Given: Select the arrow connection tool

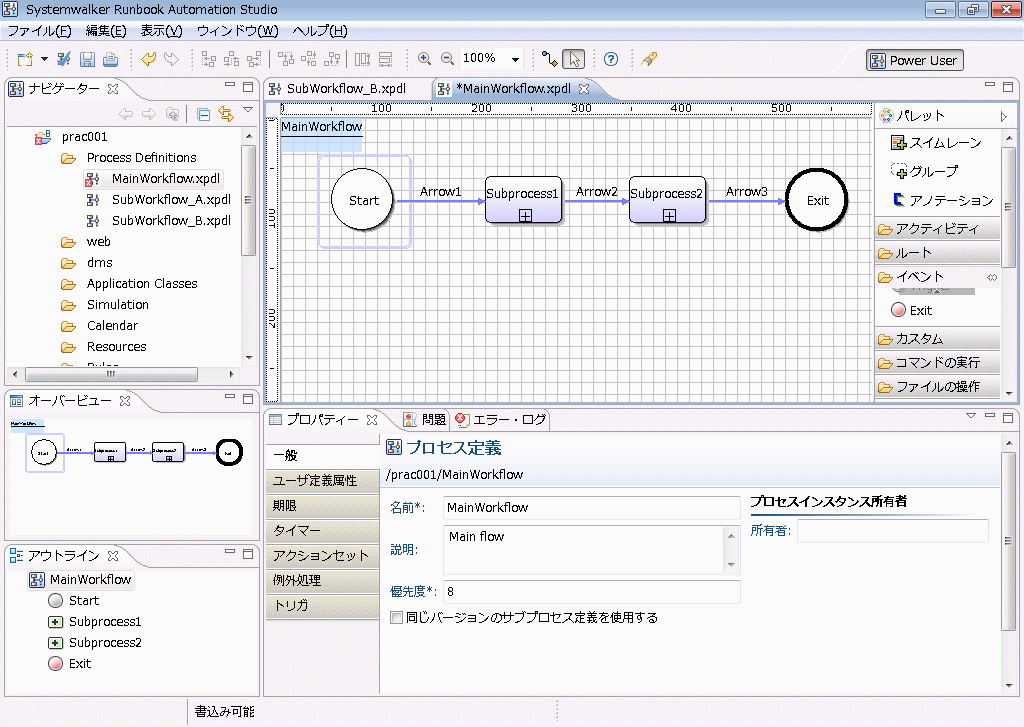Looking at the screenshot, I should [x=549, y=59].
